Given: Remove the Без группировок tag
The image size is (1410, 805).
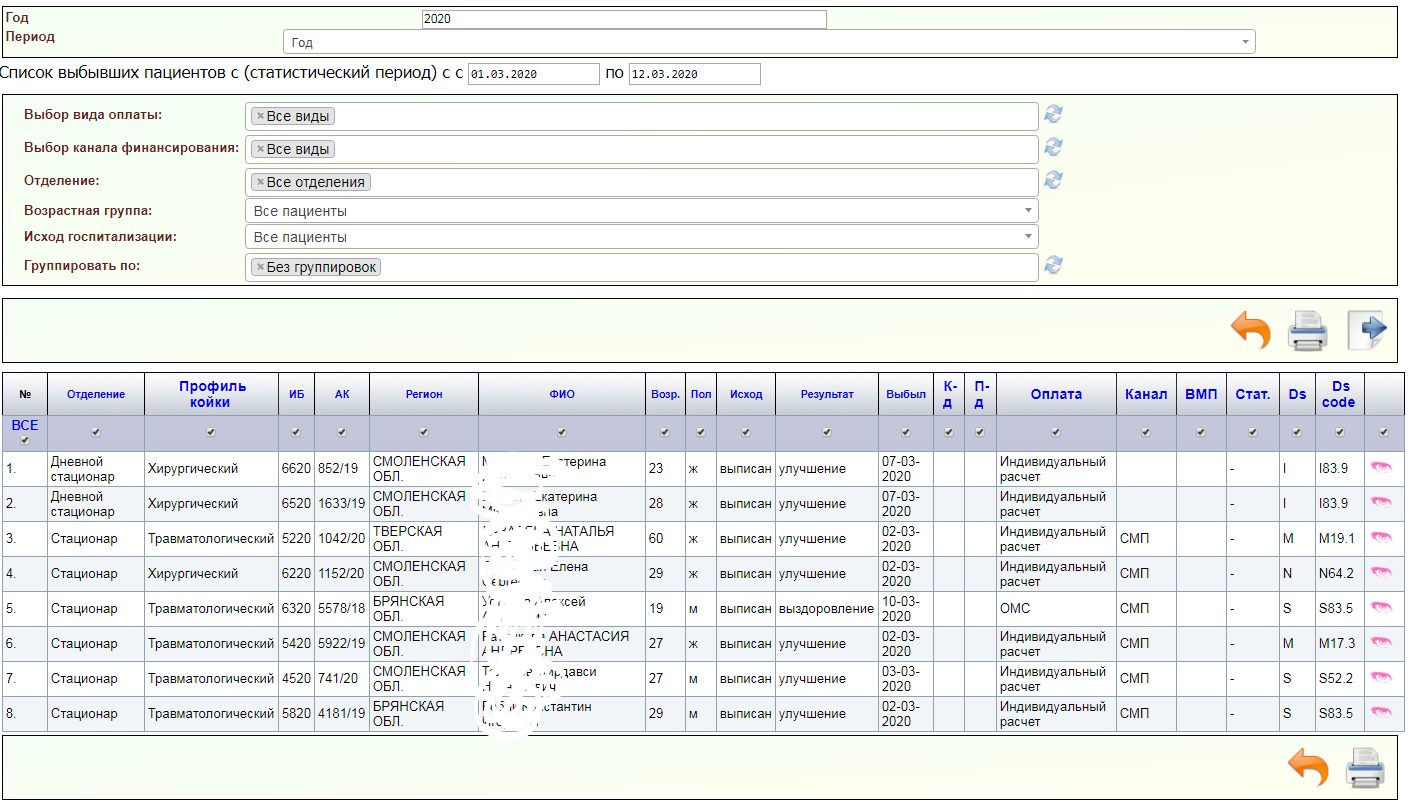Looking at the screenshot, I should click(260, 267).
